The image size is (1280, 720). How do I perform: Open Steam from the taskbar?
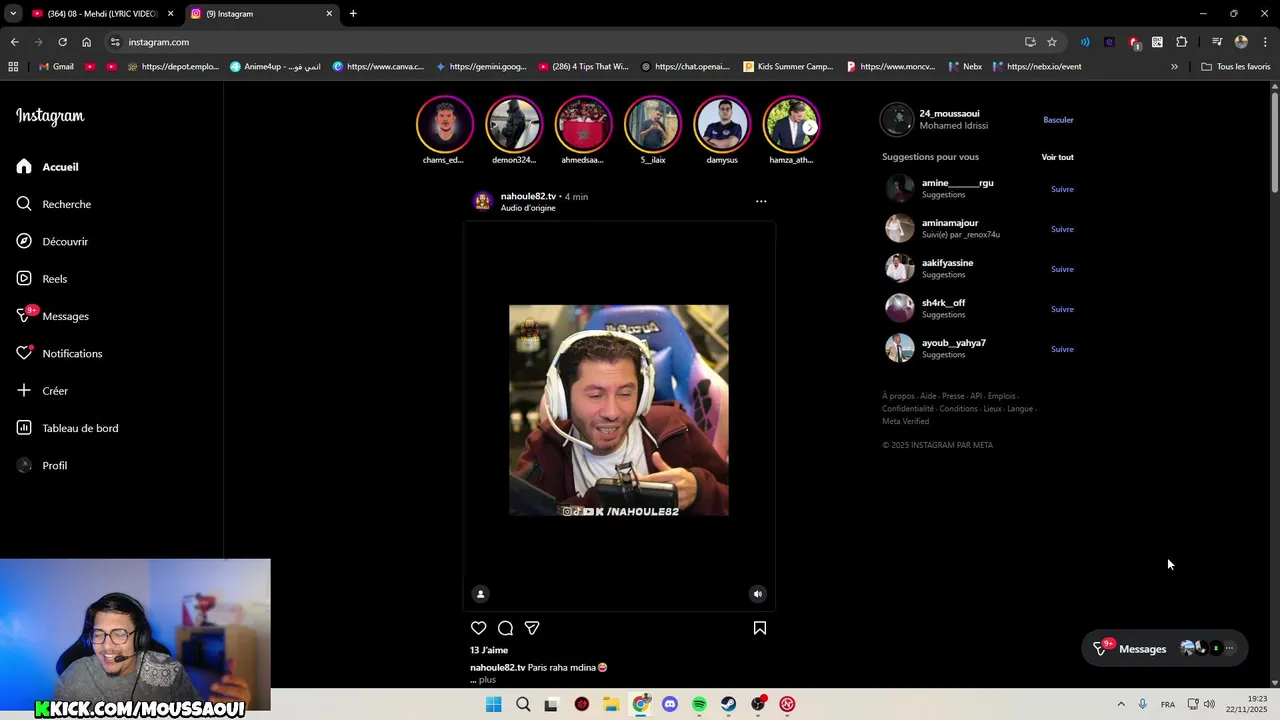click(x=729, y=704)
